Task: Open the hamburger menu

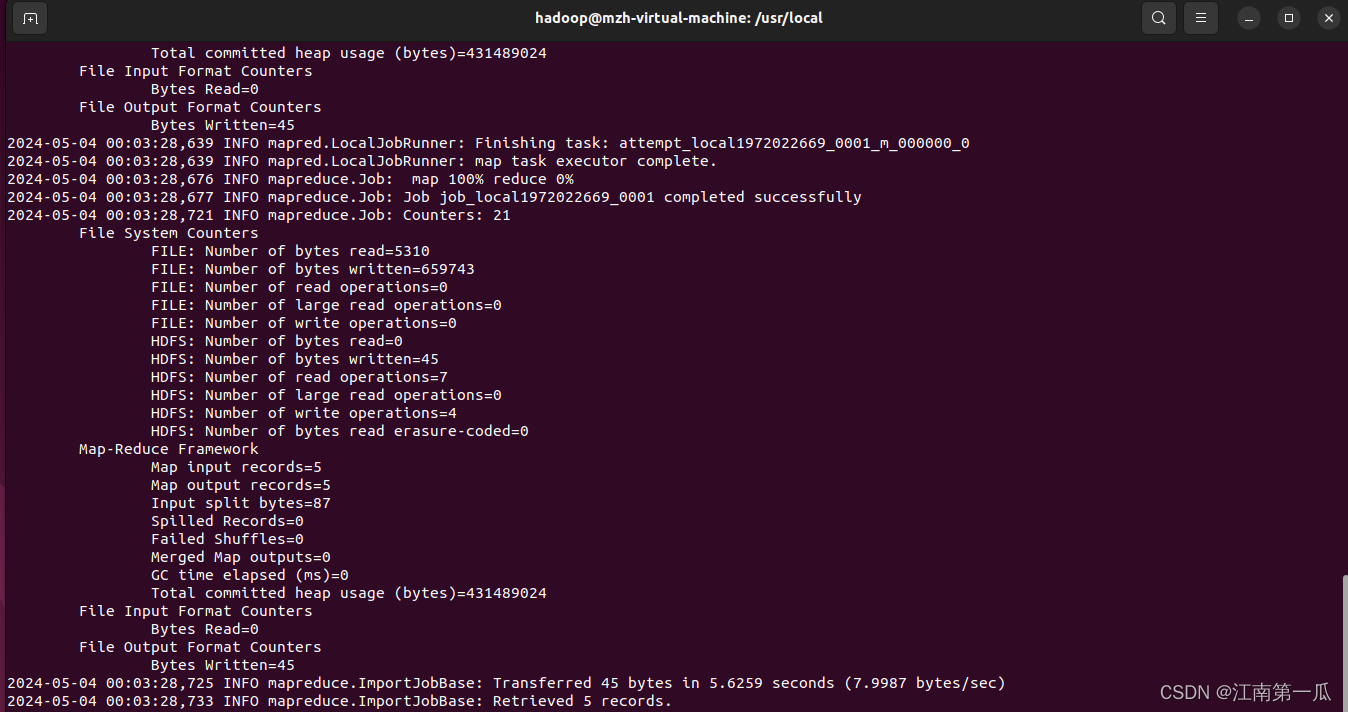Action: 1200,18
